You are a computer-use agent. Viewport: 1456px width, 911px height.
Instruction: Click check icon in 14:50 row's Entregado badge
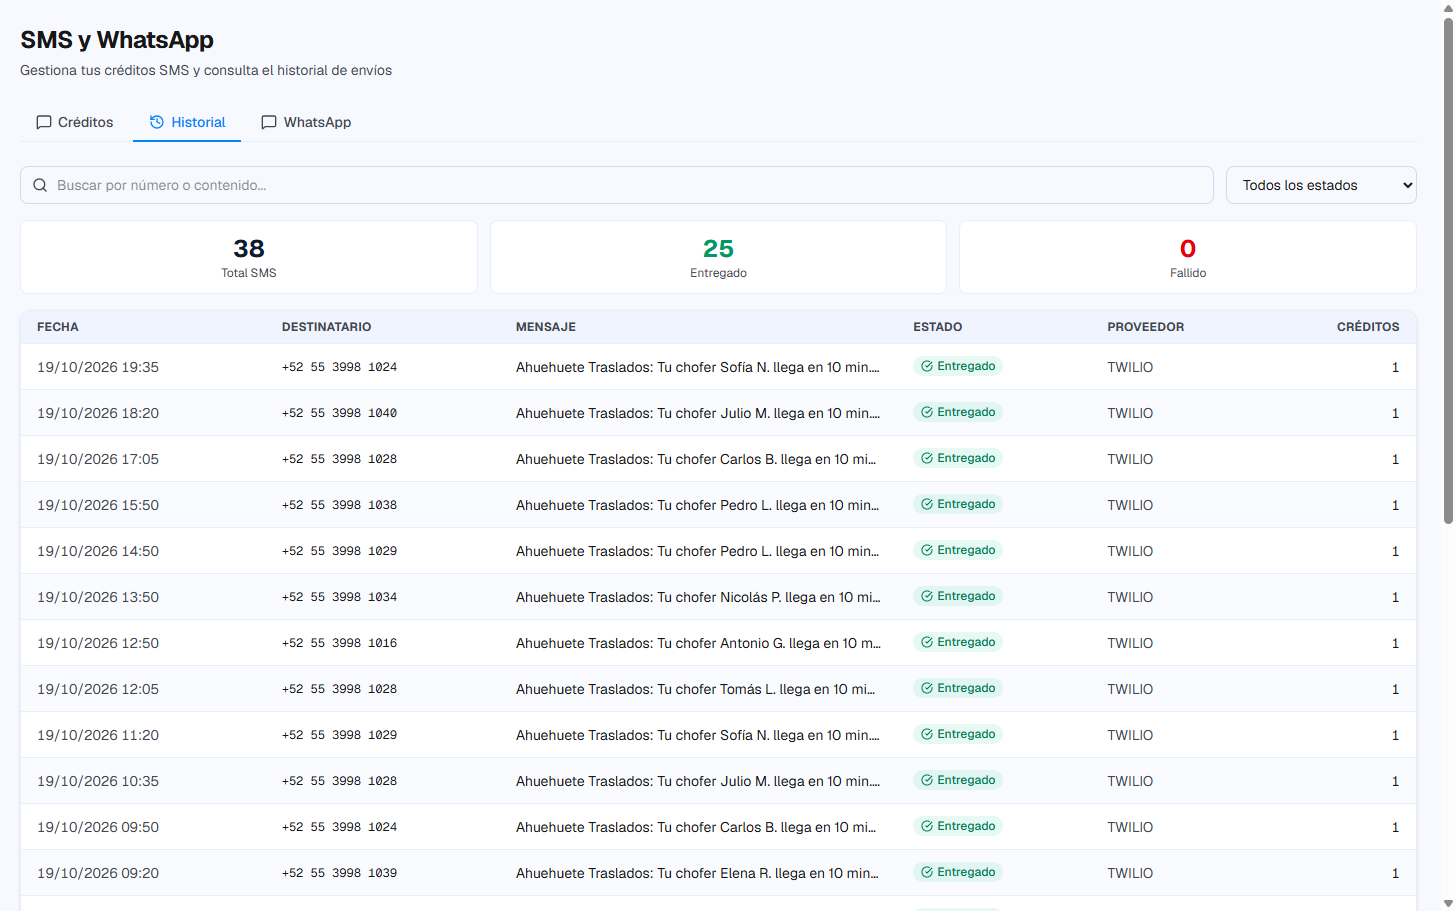(x=927, y=550)
